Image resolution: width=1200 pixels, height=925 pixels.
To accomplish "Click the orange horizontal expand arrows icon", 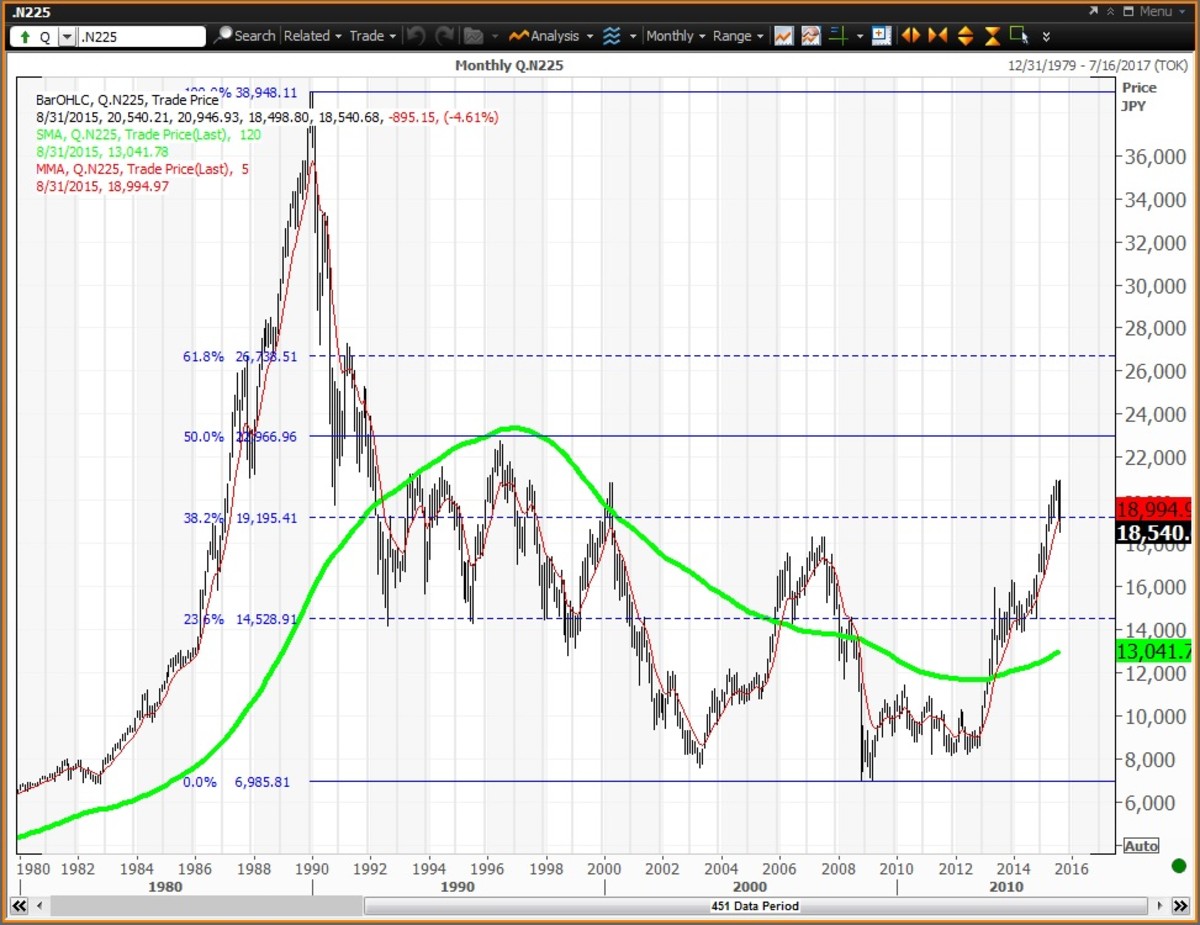I will tap(911, 36).
